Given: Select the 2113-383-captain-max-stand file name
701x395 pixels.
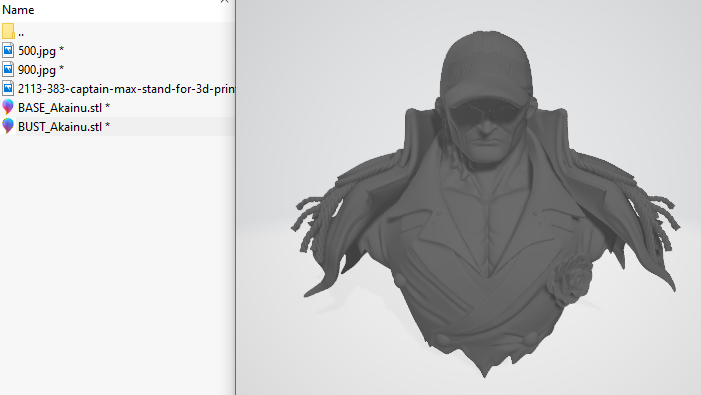Looking at the screenshot, I should [x=126, y=89].
